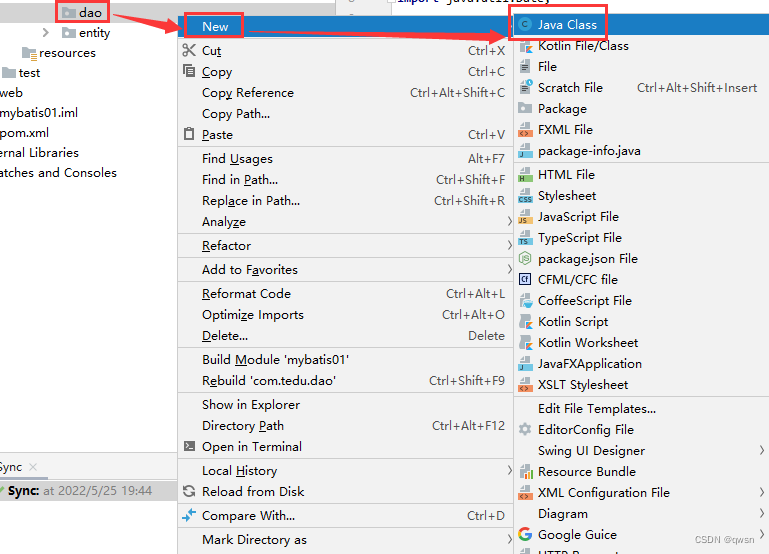Click the Paste clipboard icon
This screenshot has width=769, height=554.
(x=189, y=133)
